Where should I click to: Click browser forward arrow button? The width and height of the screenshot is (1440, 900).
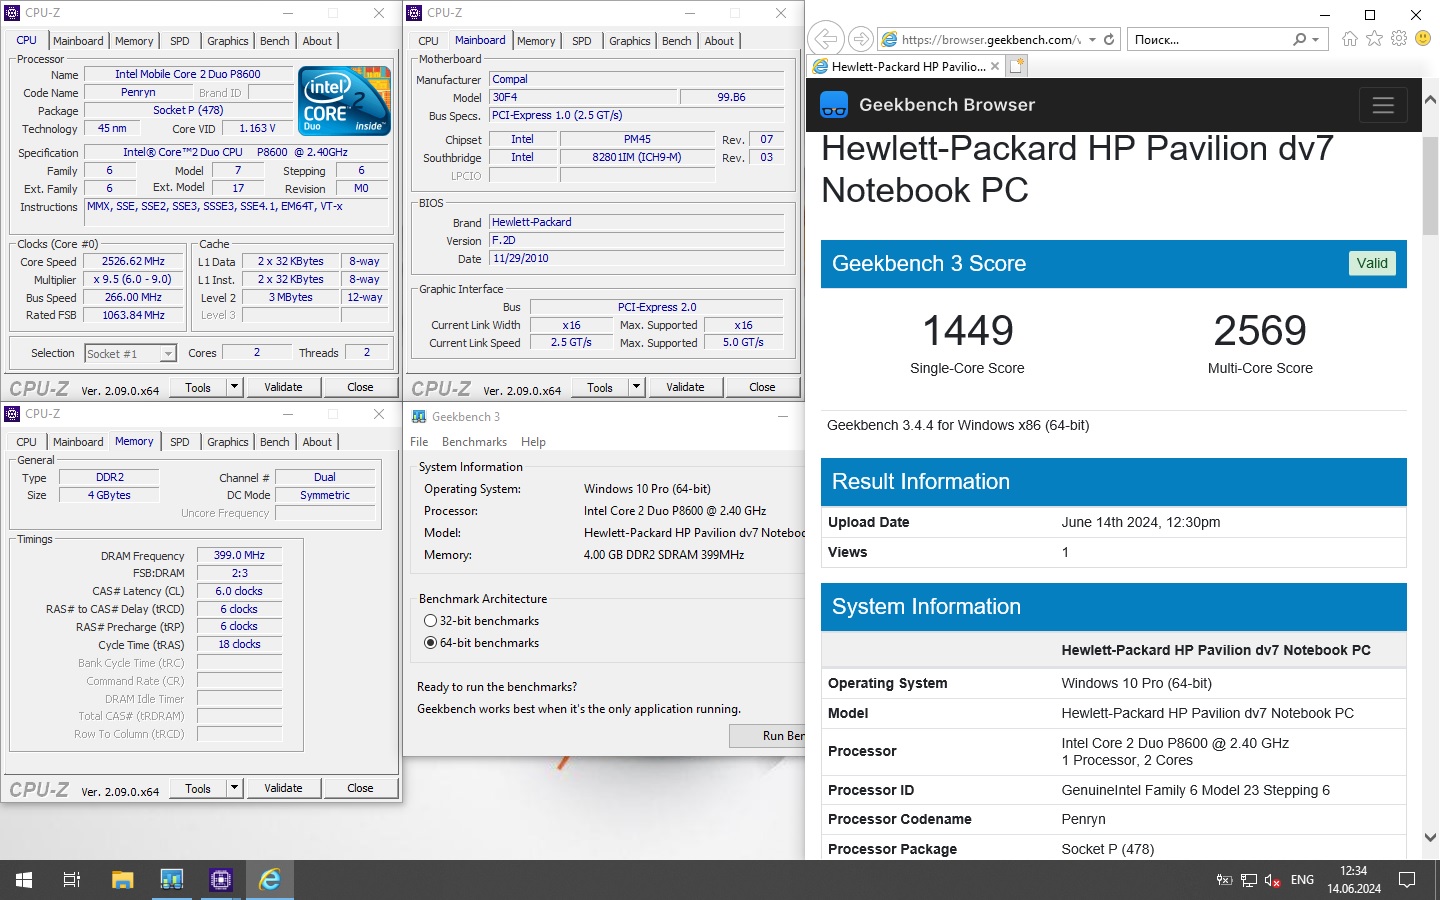click(x=860, y=39)
